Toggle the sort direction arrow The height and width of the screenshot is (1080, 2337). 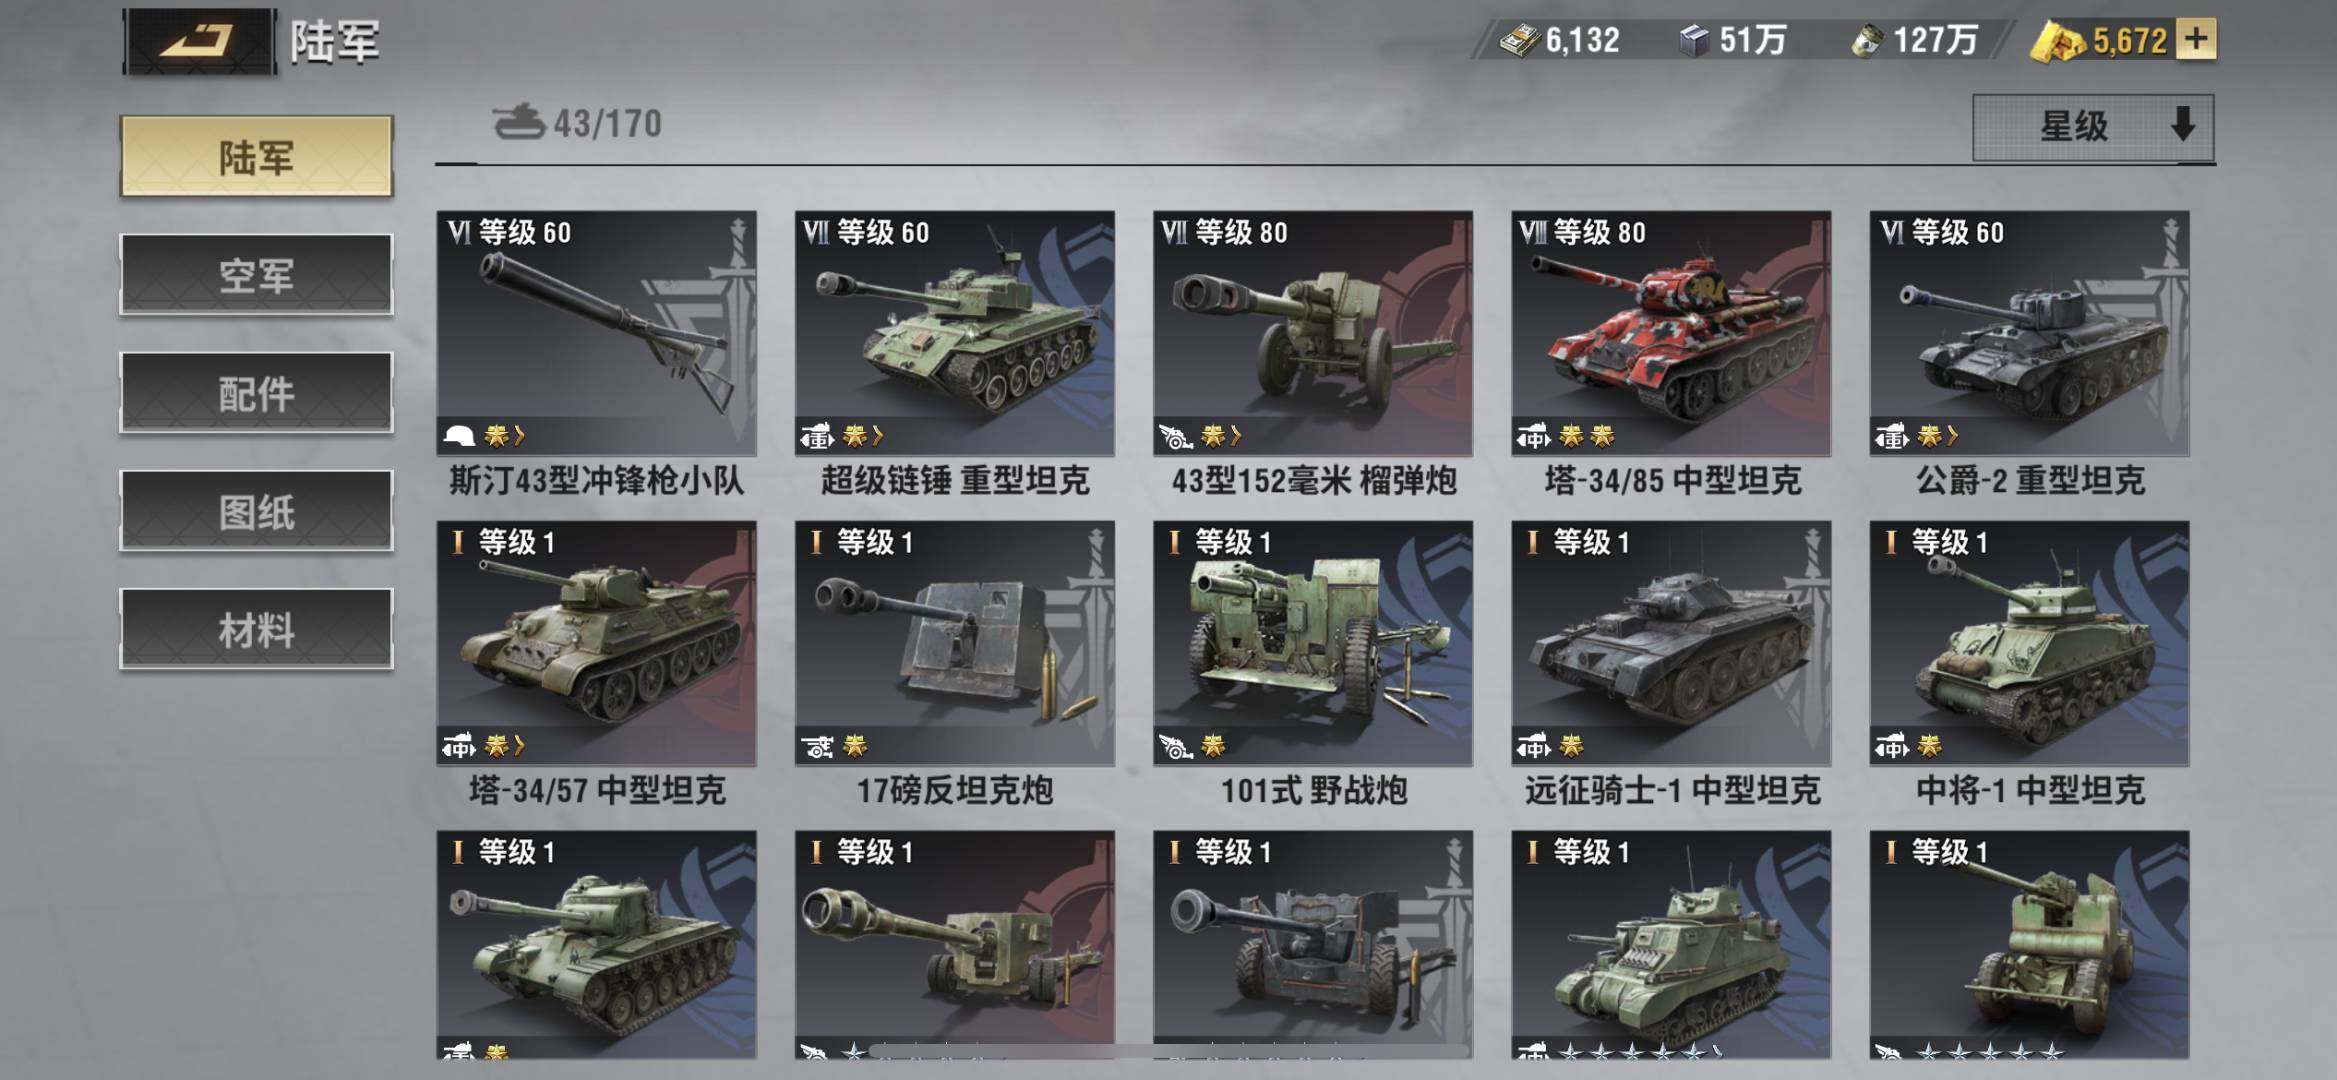pos(2183,125)
